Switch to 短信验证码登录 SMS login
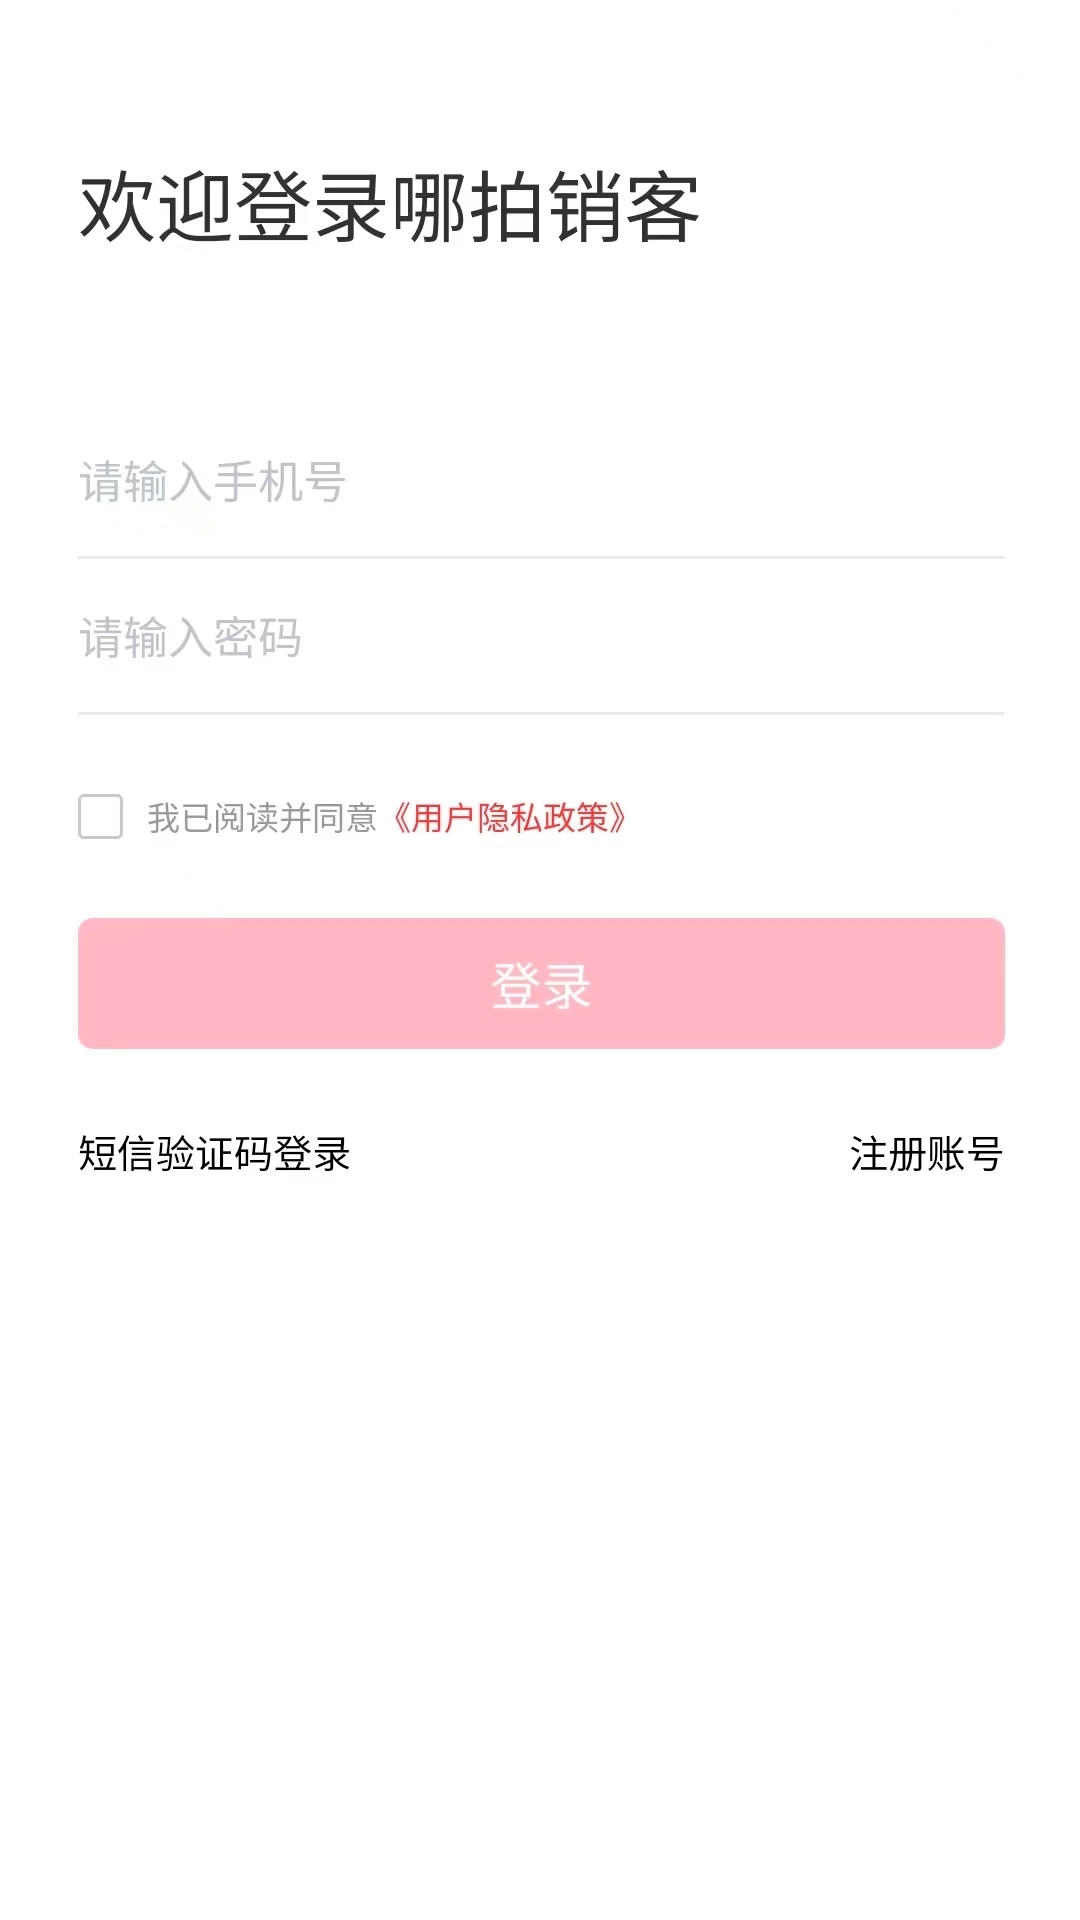Viewport: 1080px width, 1920px height. coord(214,1154)
